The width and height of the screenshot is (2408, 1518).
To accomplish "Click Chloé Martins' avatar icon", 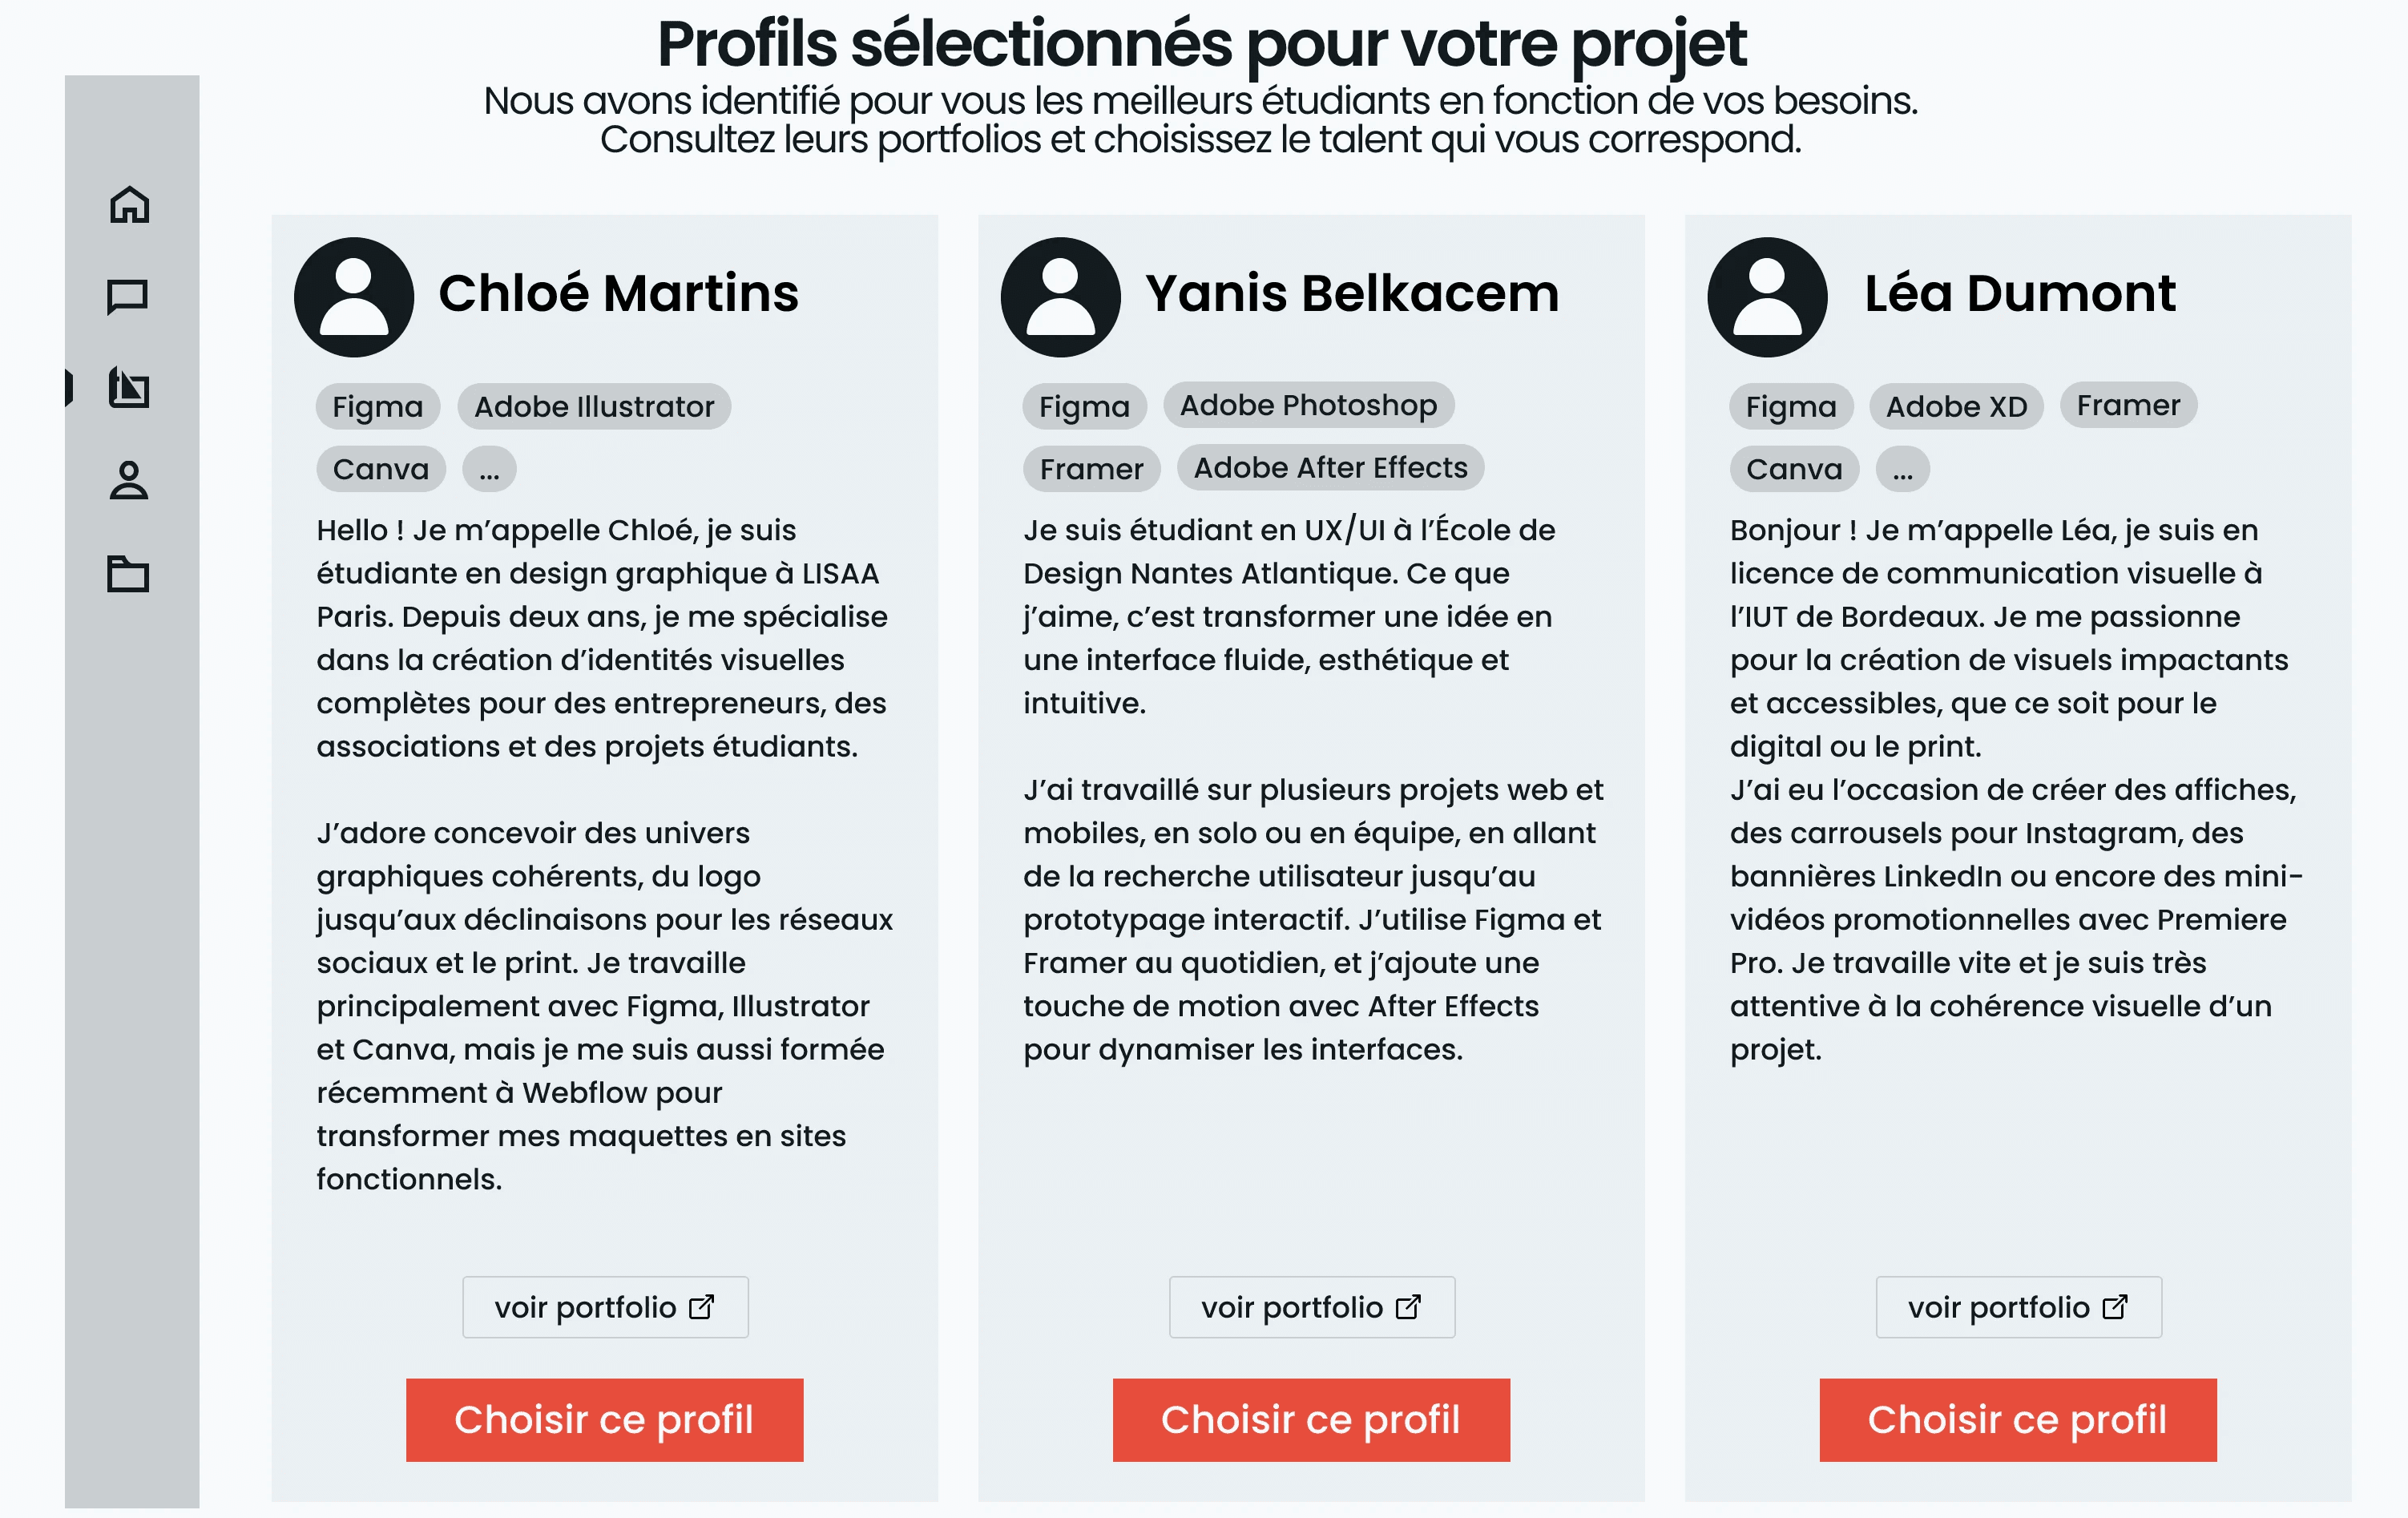I will [354, 297].
